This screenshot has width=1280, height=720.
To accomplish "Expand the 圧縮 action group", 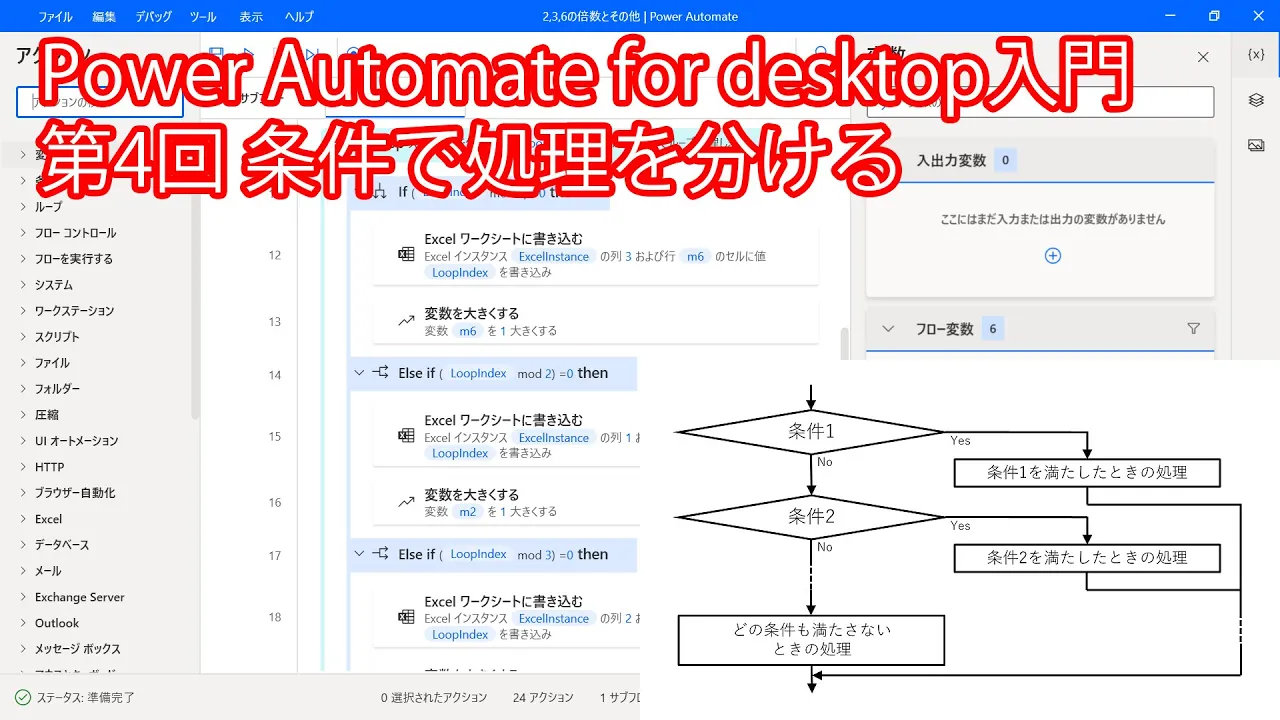I will 24,415.
